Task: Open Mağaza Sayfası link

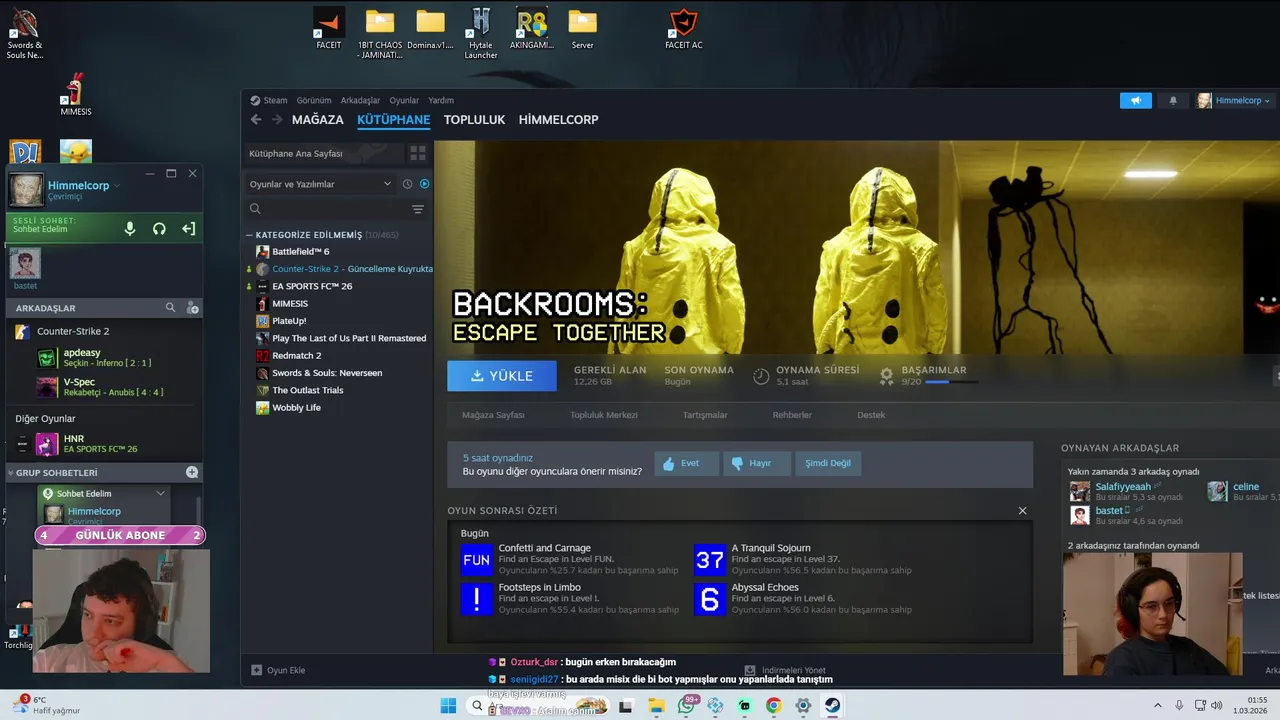Action: (x=493, y=415)
